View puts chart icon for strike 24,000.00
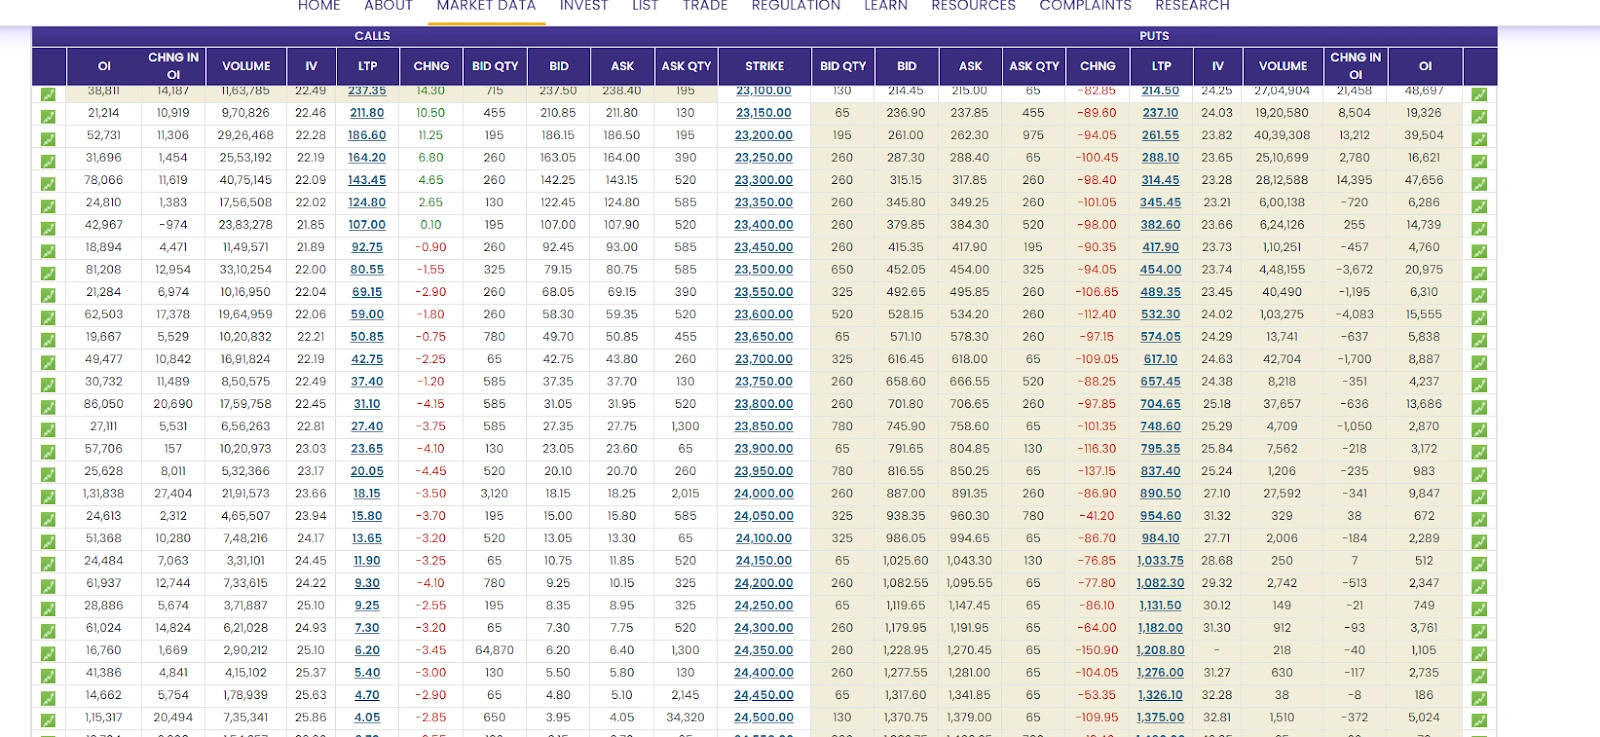 1479,496
